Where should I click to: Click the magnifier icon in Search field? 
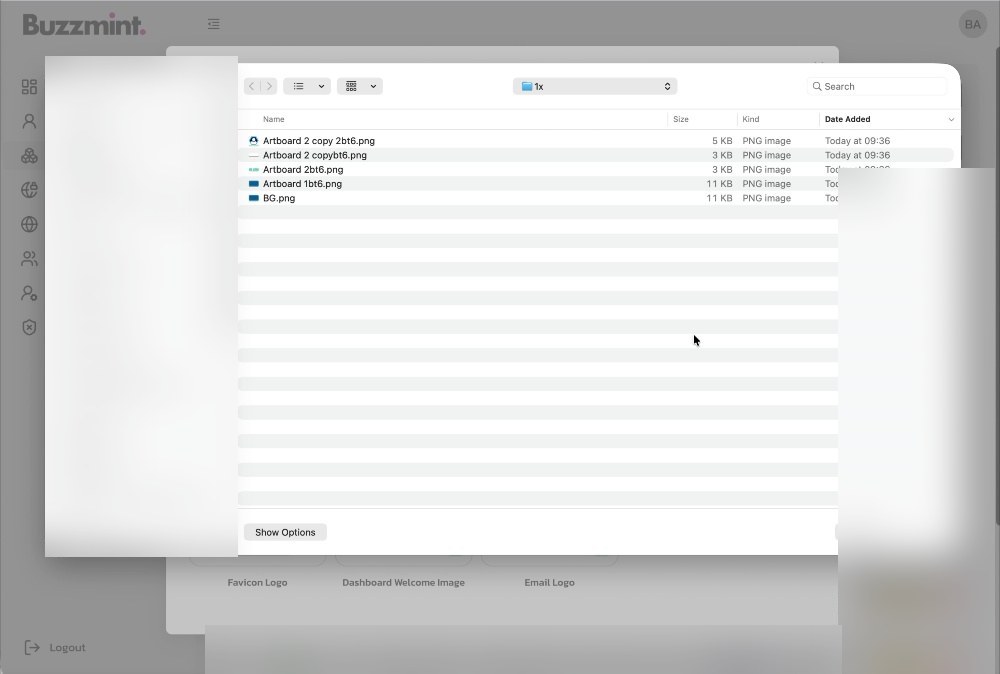click(x=817, y=86)
